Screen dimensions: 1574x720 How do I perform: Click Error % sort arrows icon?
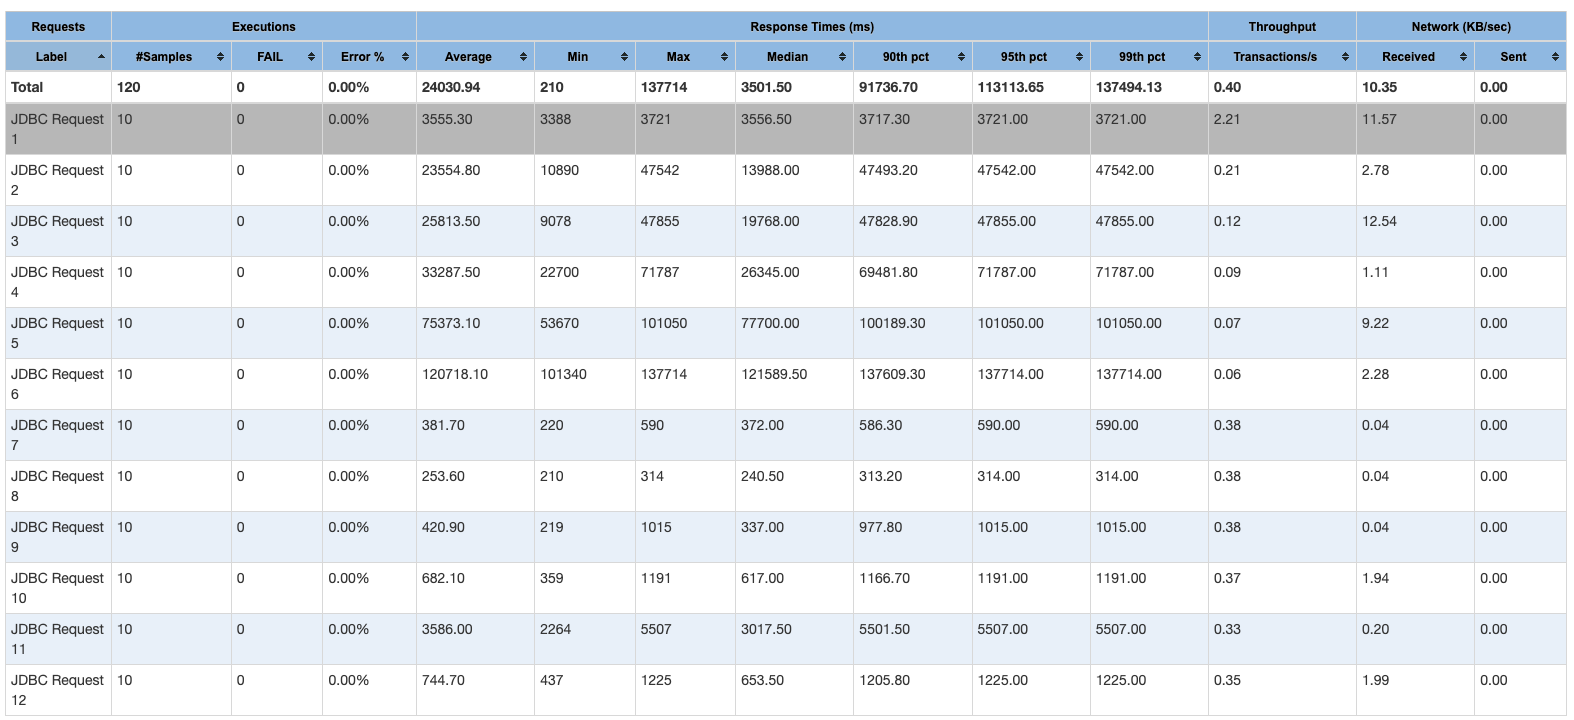pyautogui.click(x=405, y=57)
